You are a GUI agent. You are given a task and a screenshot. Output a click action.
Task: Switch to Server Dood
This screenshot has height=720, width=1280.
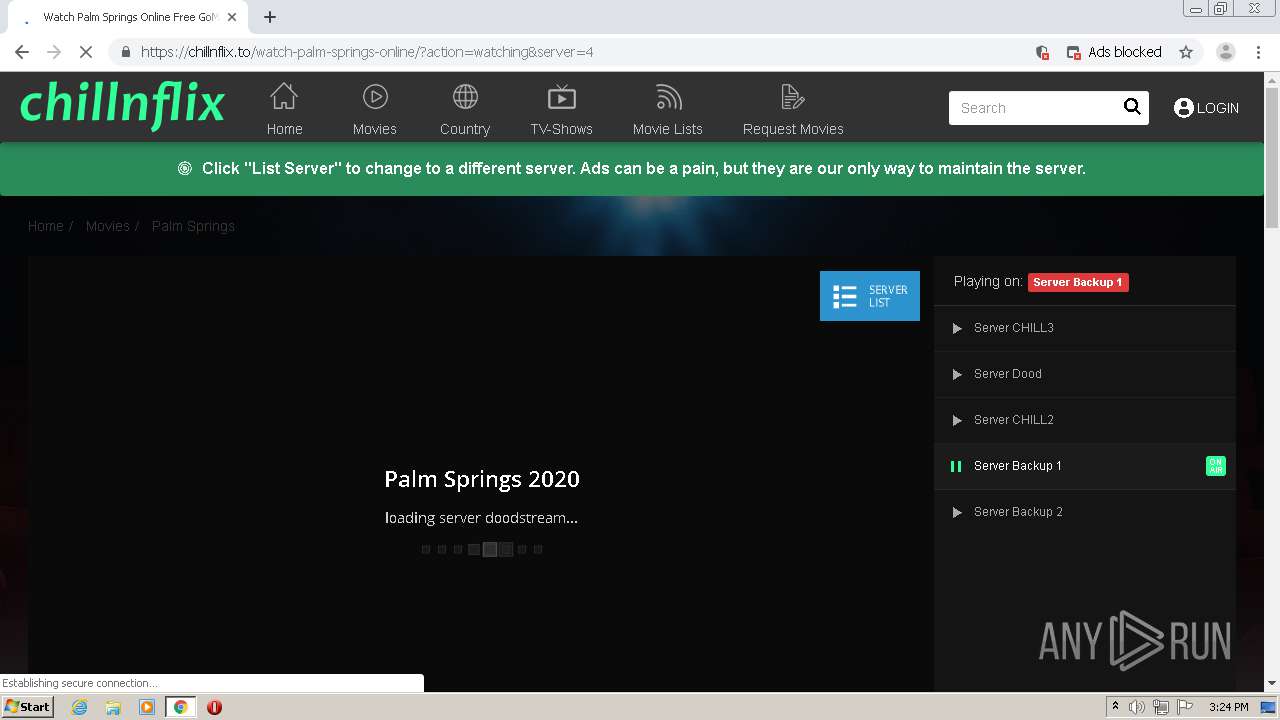pos(1085,374)
